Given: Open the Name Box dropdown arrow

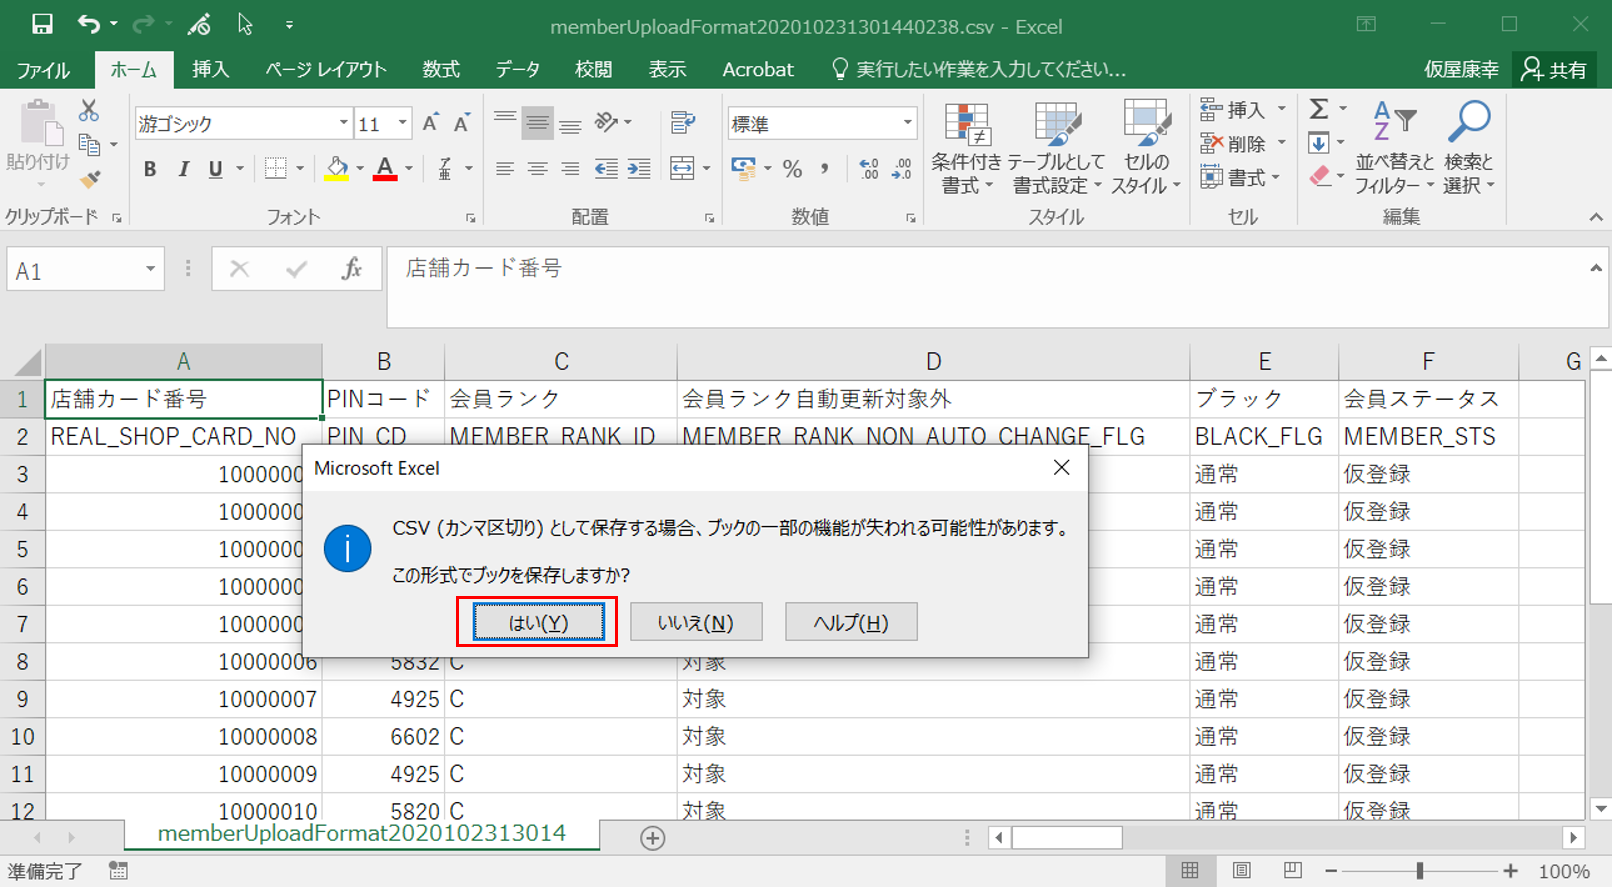Looking at the screenshot, I should point(150,269).
